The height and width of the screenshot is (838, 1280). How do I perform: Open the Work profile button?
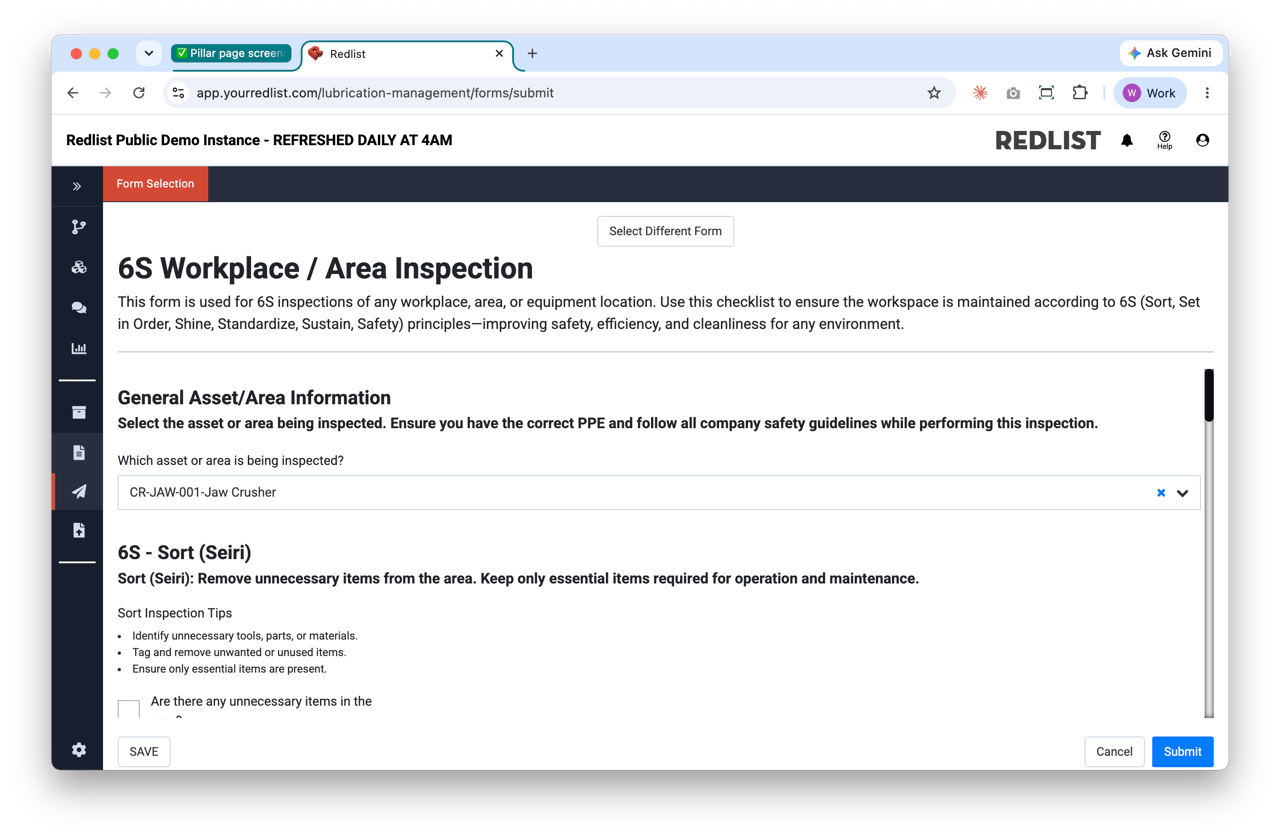coord(1150,93)
